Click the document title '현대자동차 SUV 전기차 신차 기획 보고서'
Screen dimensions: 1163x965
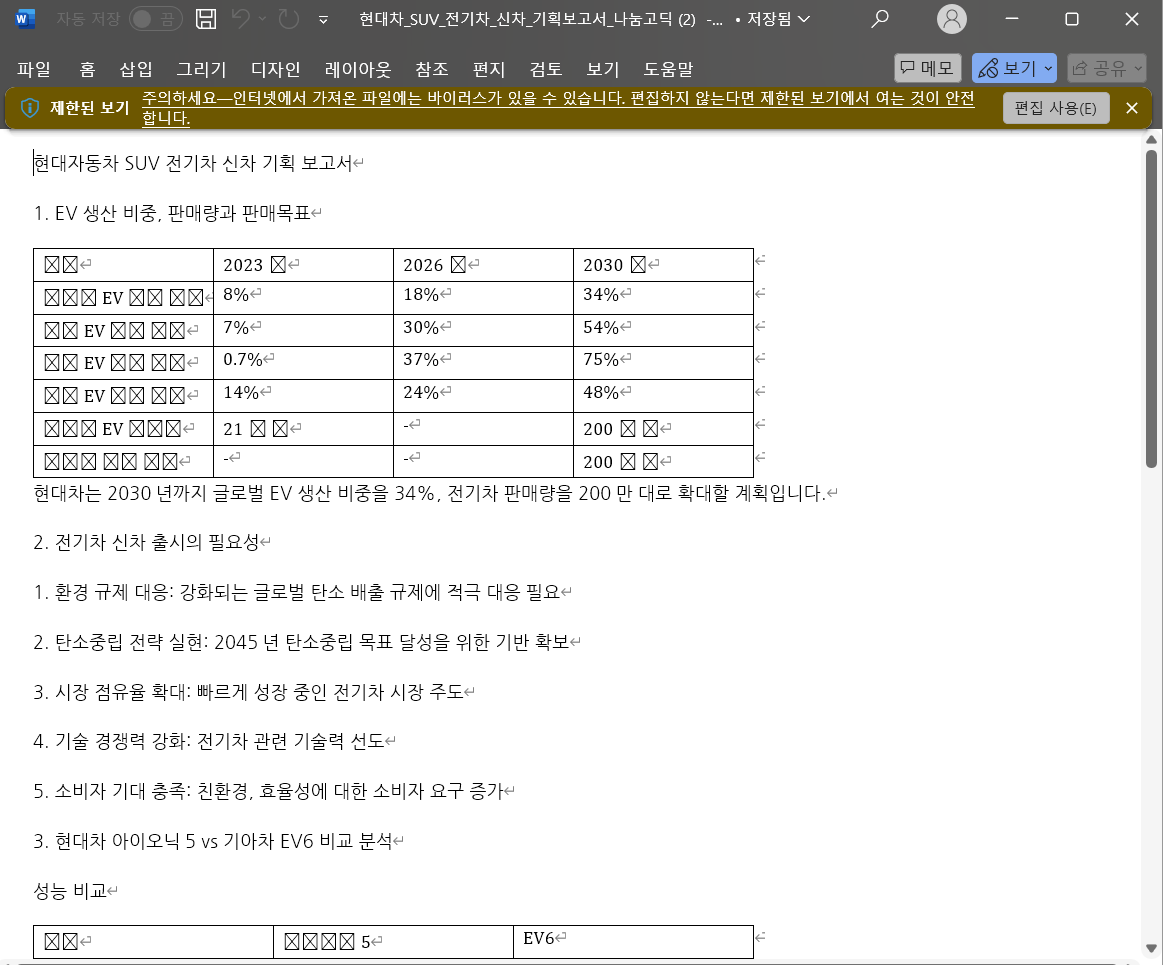(x=193, y=163)
